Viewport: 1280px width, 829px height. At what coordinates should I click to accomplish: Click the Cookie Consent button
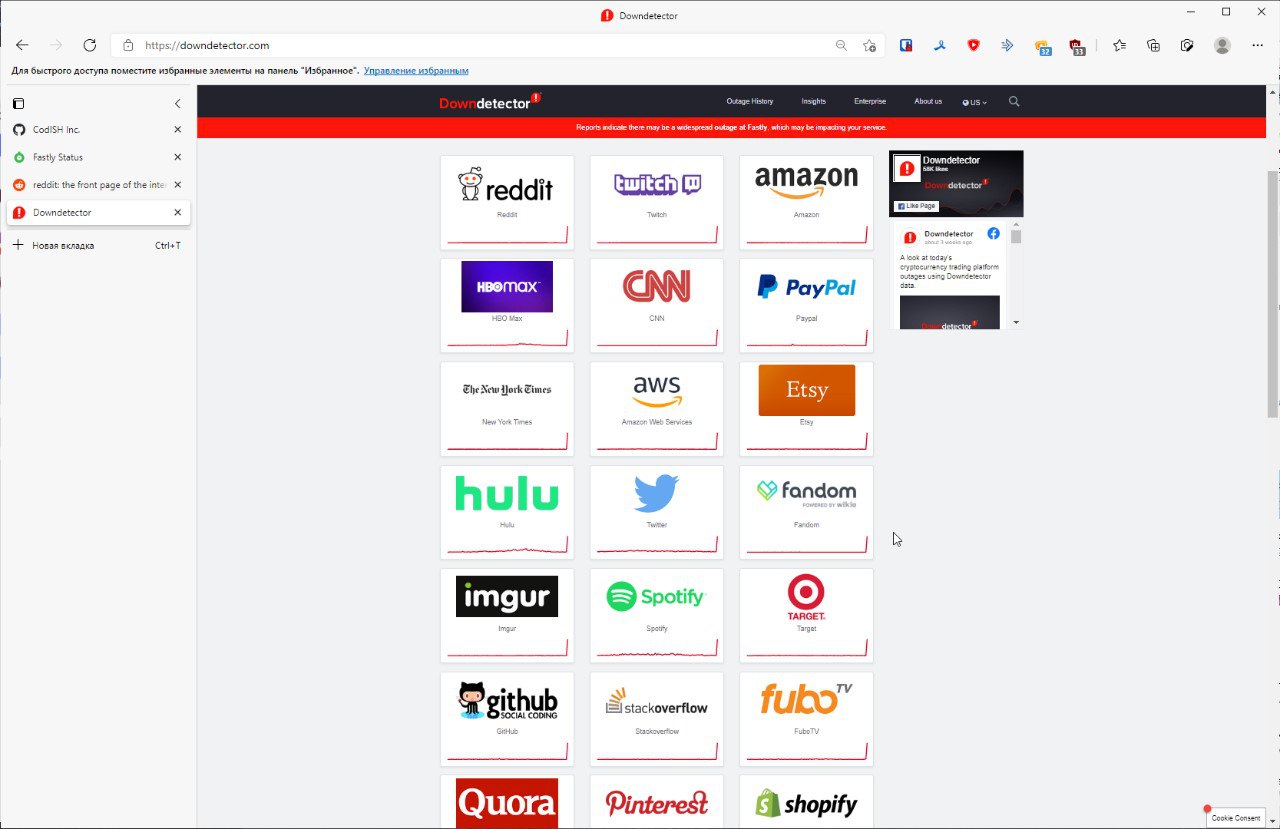[1236, 818]
